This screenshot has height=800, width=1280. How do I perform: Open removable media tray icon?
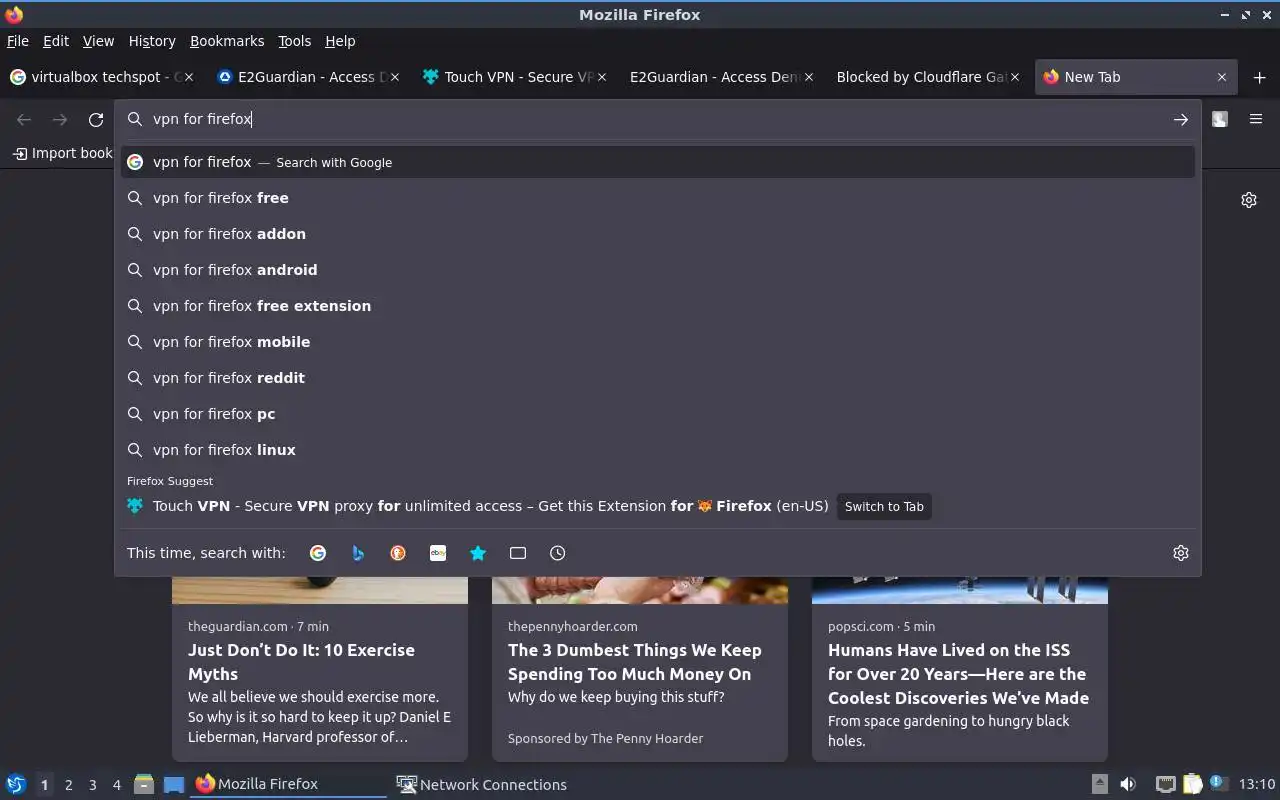(x=1099, y=784)
